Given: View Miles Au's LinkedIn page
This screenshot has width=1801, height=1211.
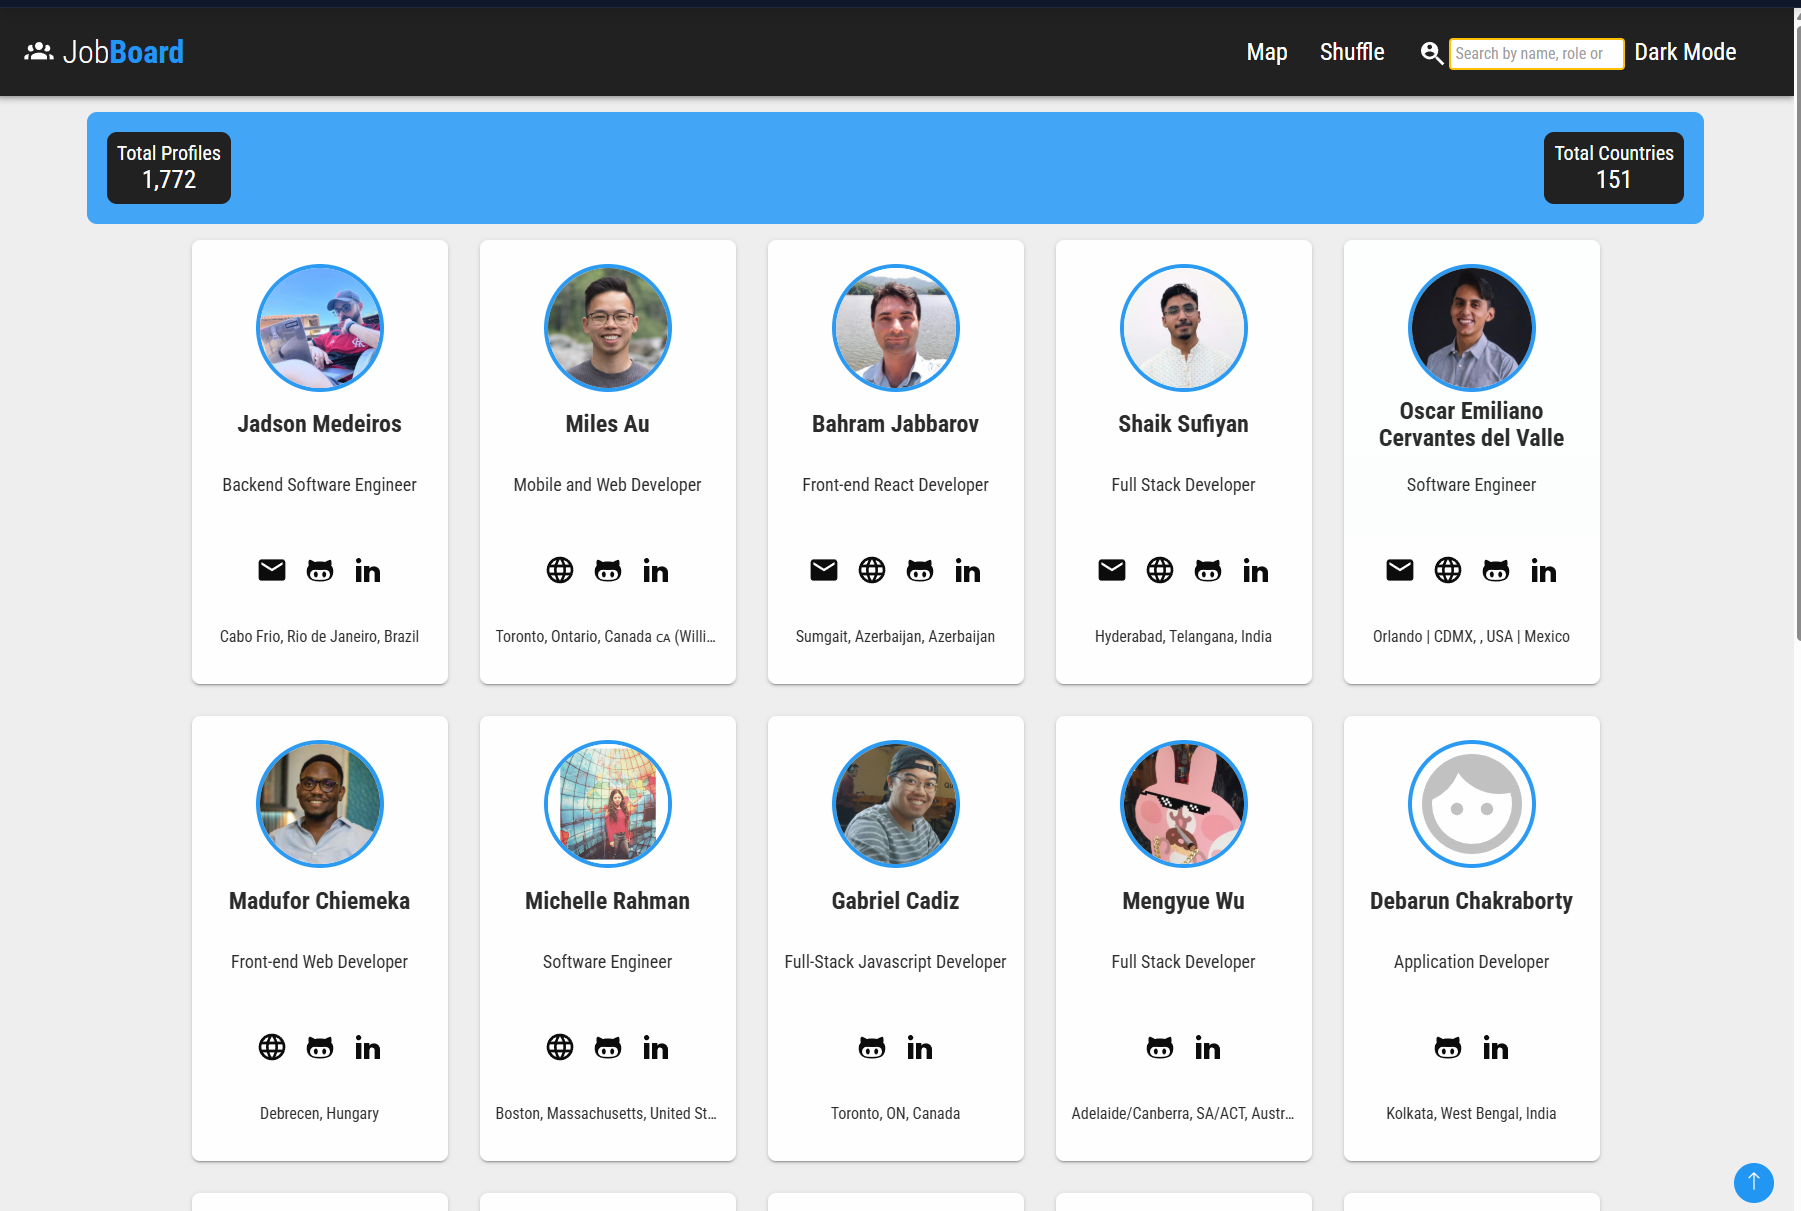Looking at the screenshot, I should [x=656, y=570].
